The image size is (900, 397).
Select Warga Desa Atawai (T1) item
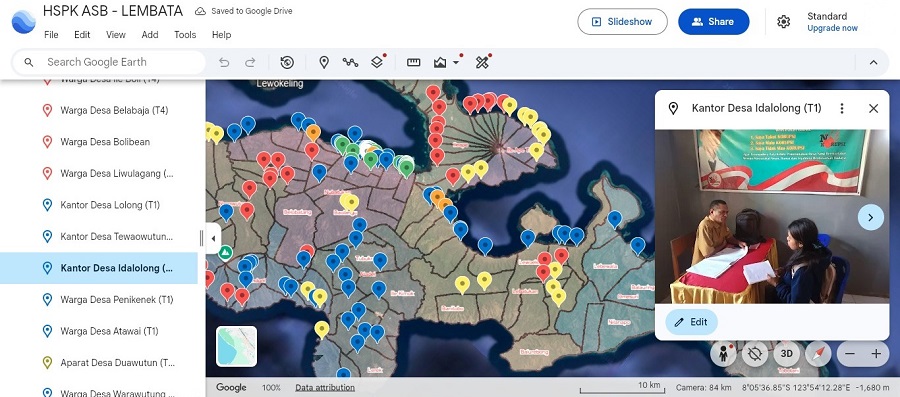click(x=99, y=331)
